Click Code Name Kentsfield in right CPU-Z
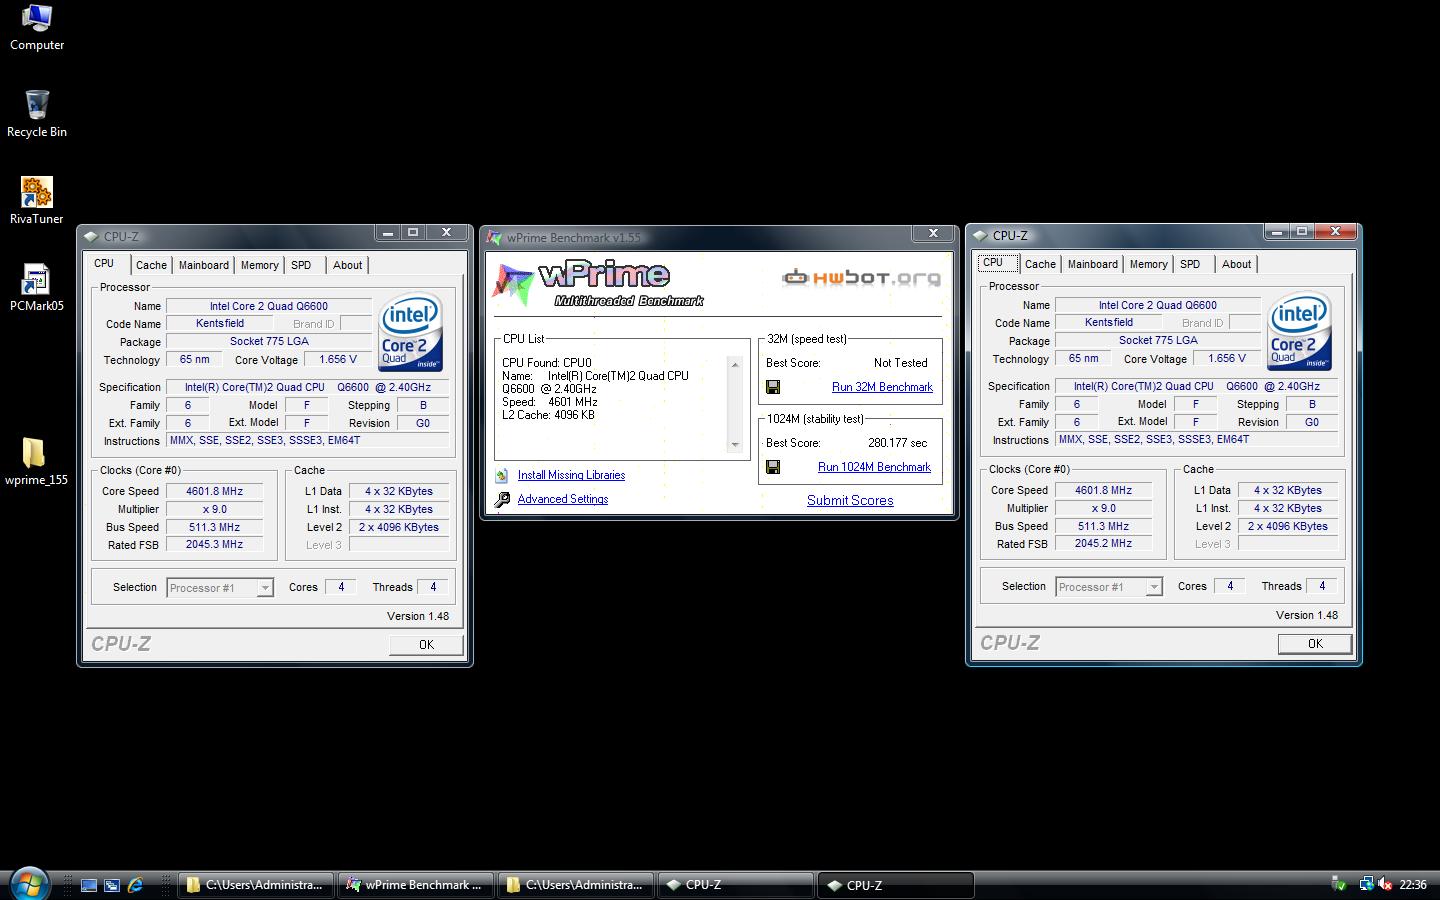1440x900 pixels. coord(1109,322)
